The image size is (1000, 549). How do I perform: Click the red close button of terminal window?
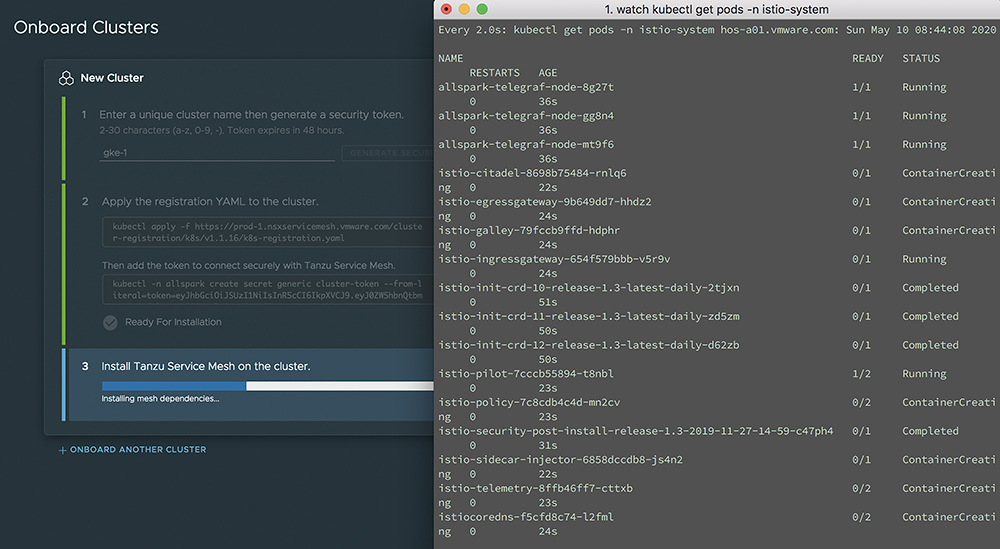[x=446, y=9]
